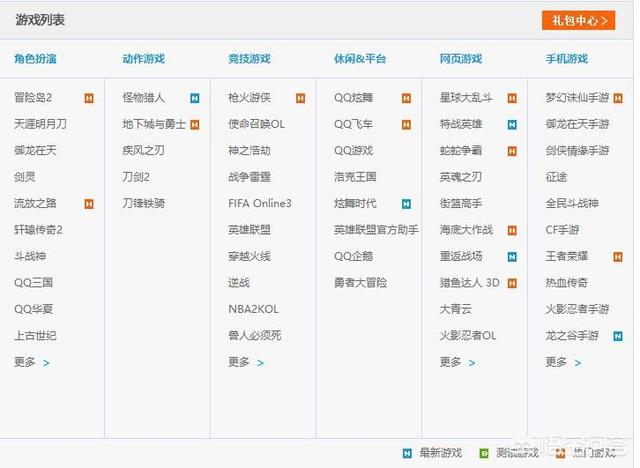Open the QQ华夏 game link
640x468 pixels.
tap(33, 309)
